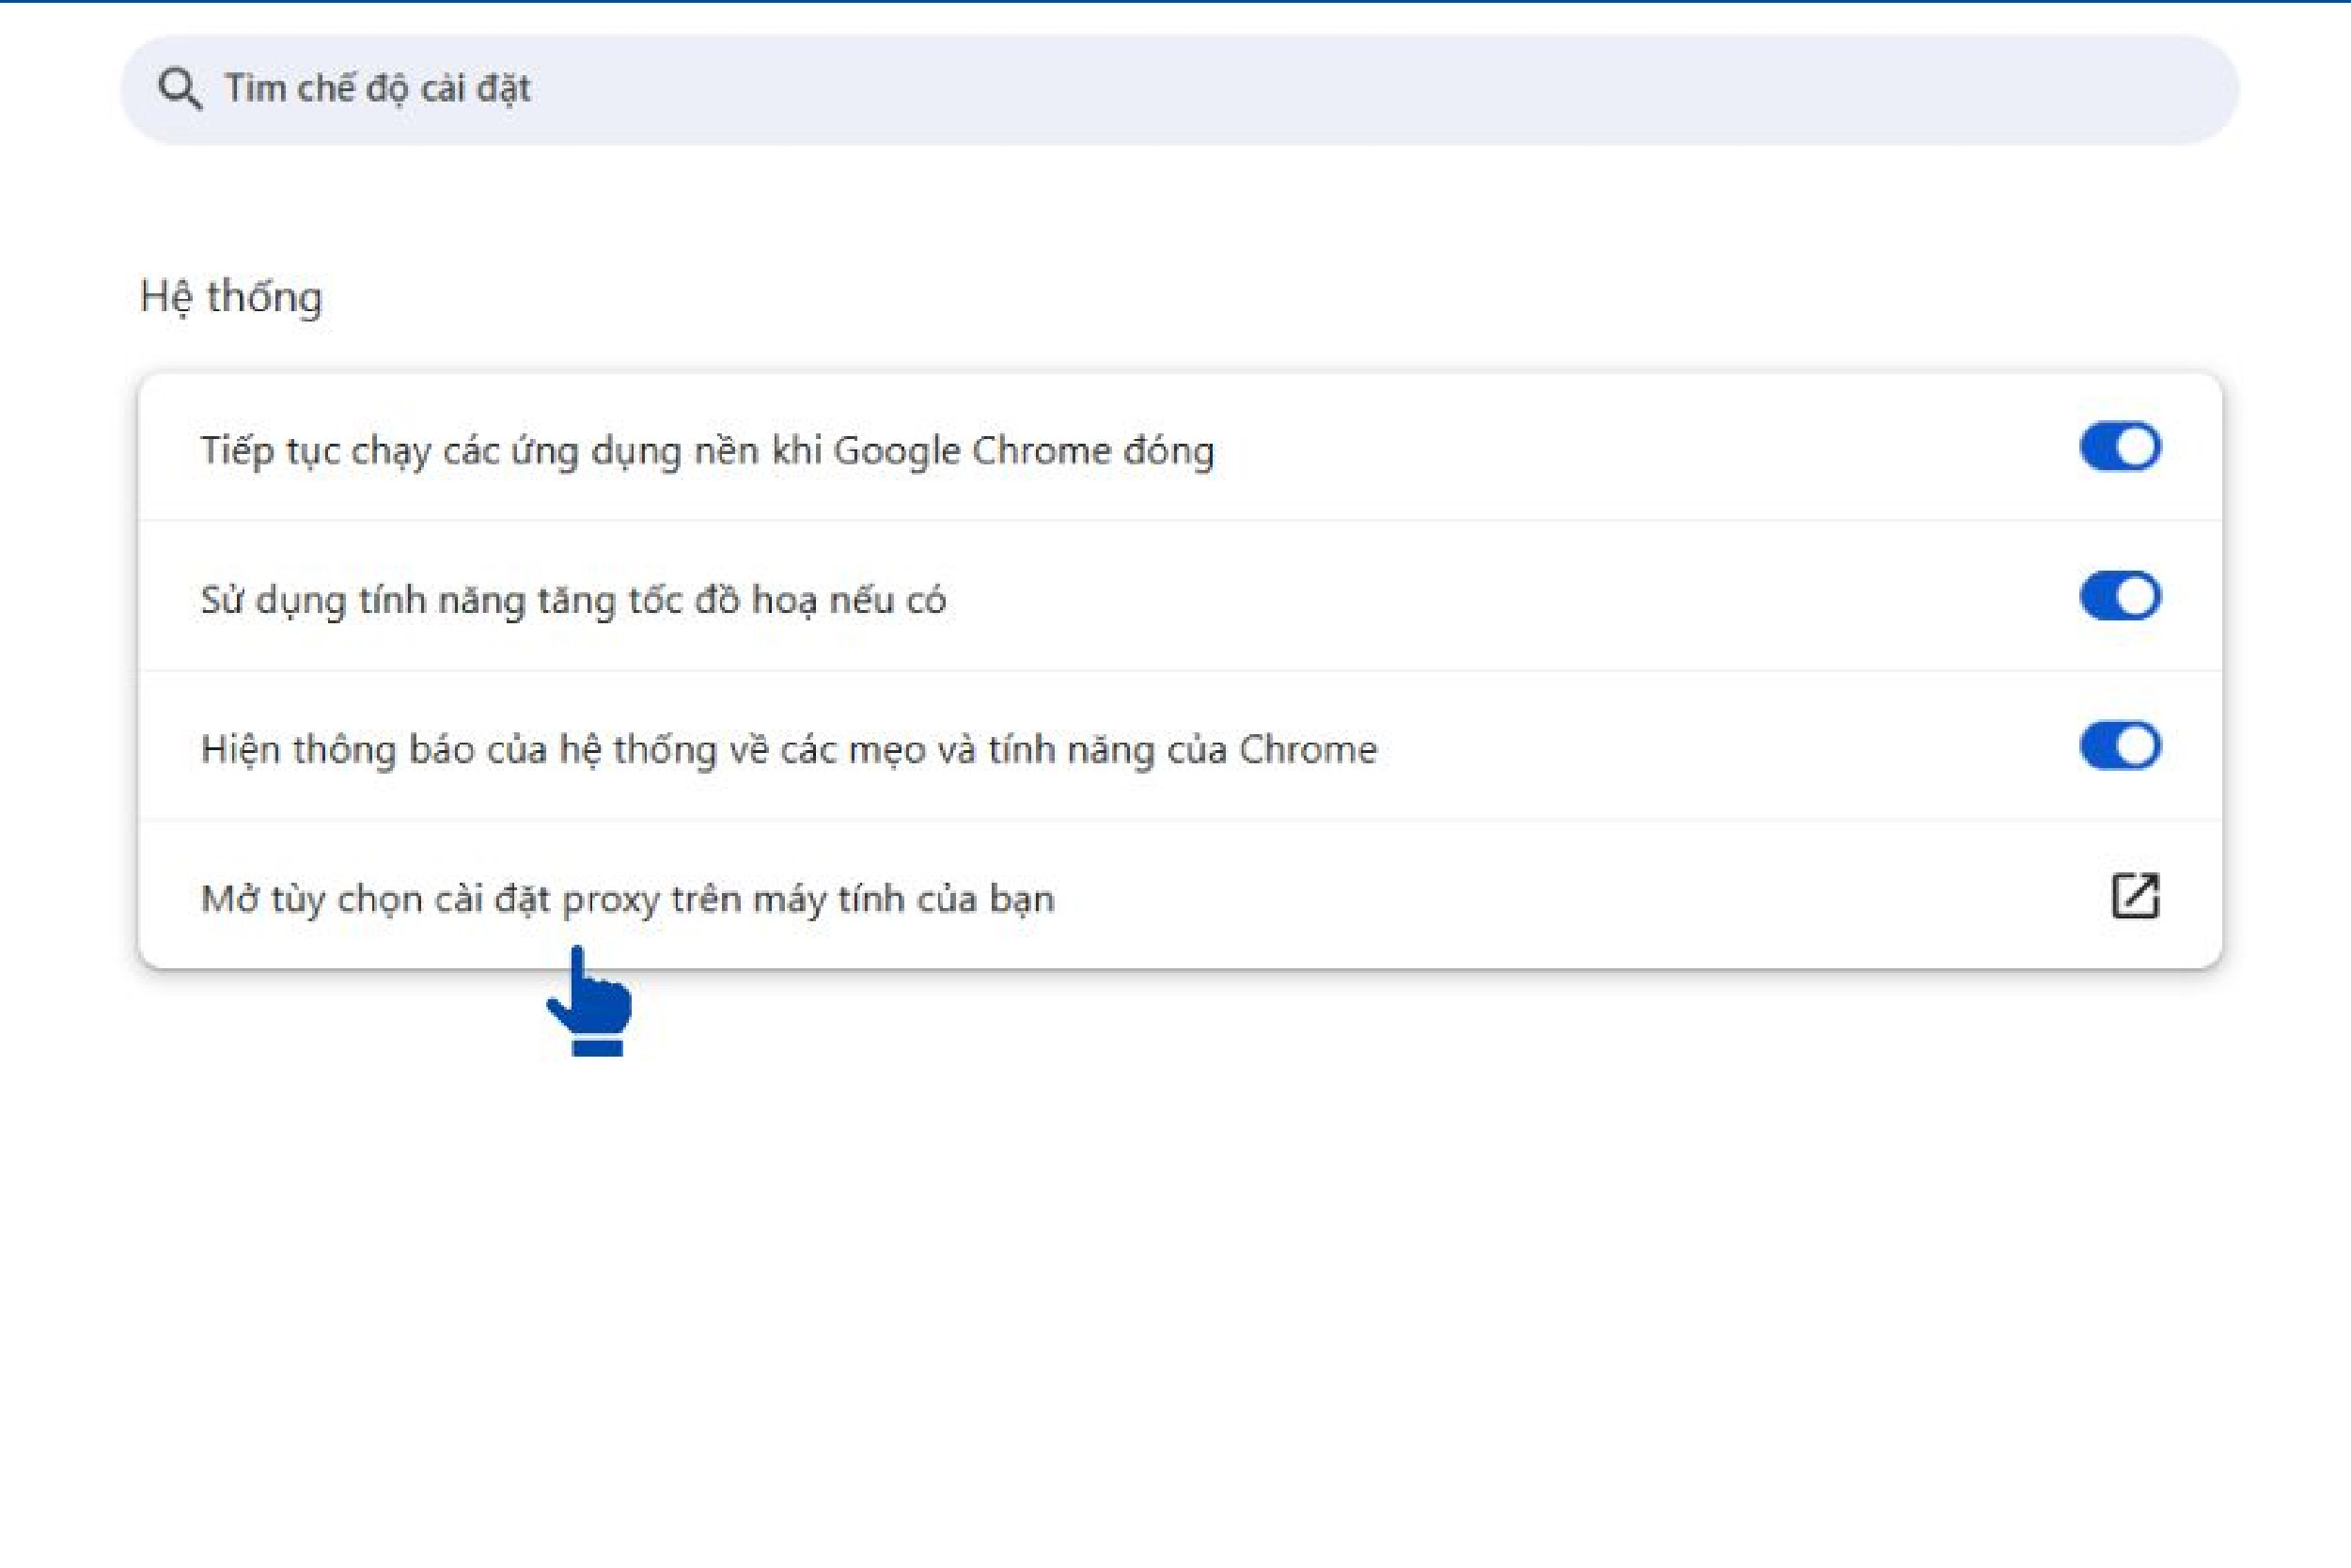Click the 'máy tính của bạn' text in proxy row

(903, 899)
